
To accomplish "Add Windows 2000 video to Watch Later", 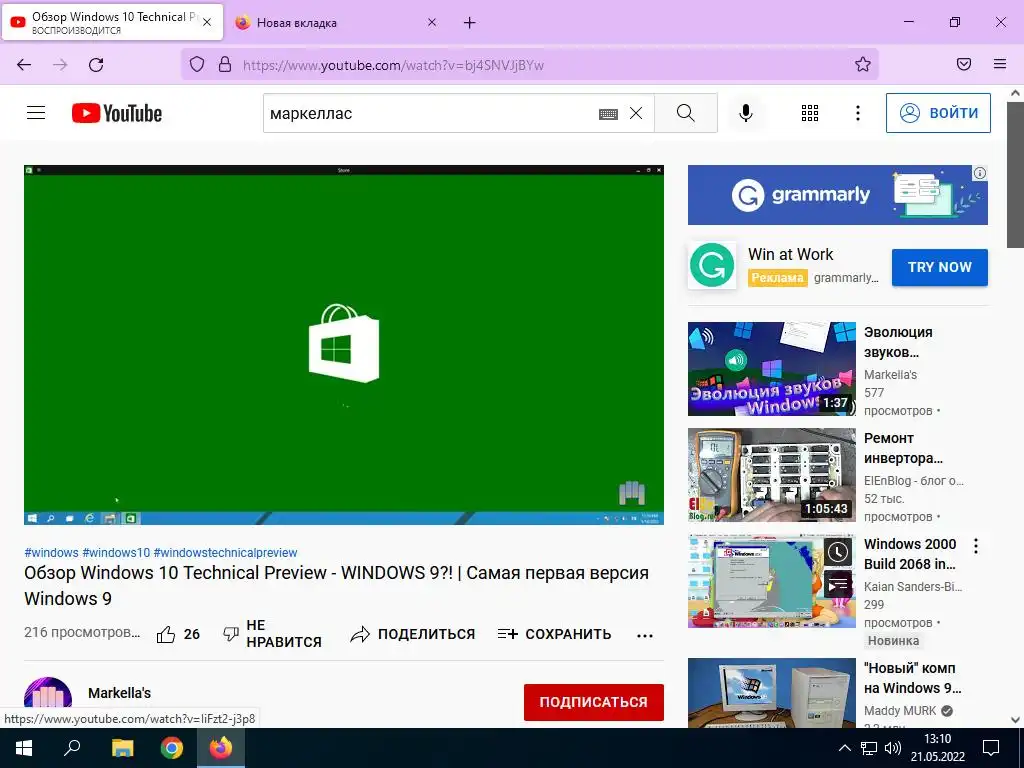I will [x=838, y=553].
